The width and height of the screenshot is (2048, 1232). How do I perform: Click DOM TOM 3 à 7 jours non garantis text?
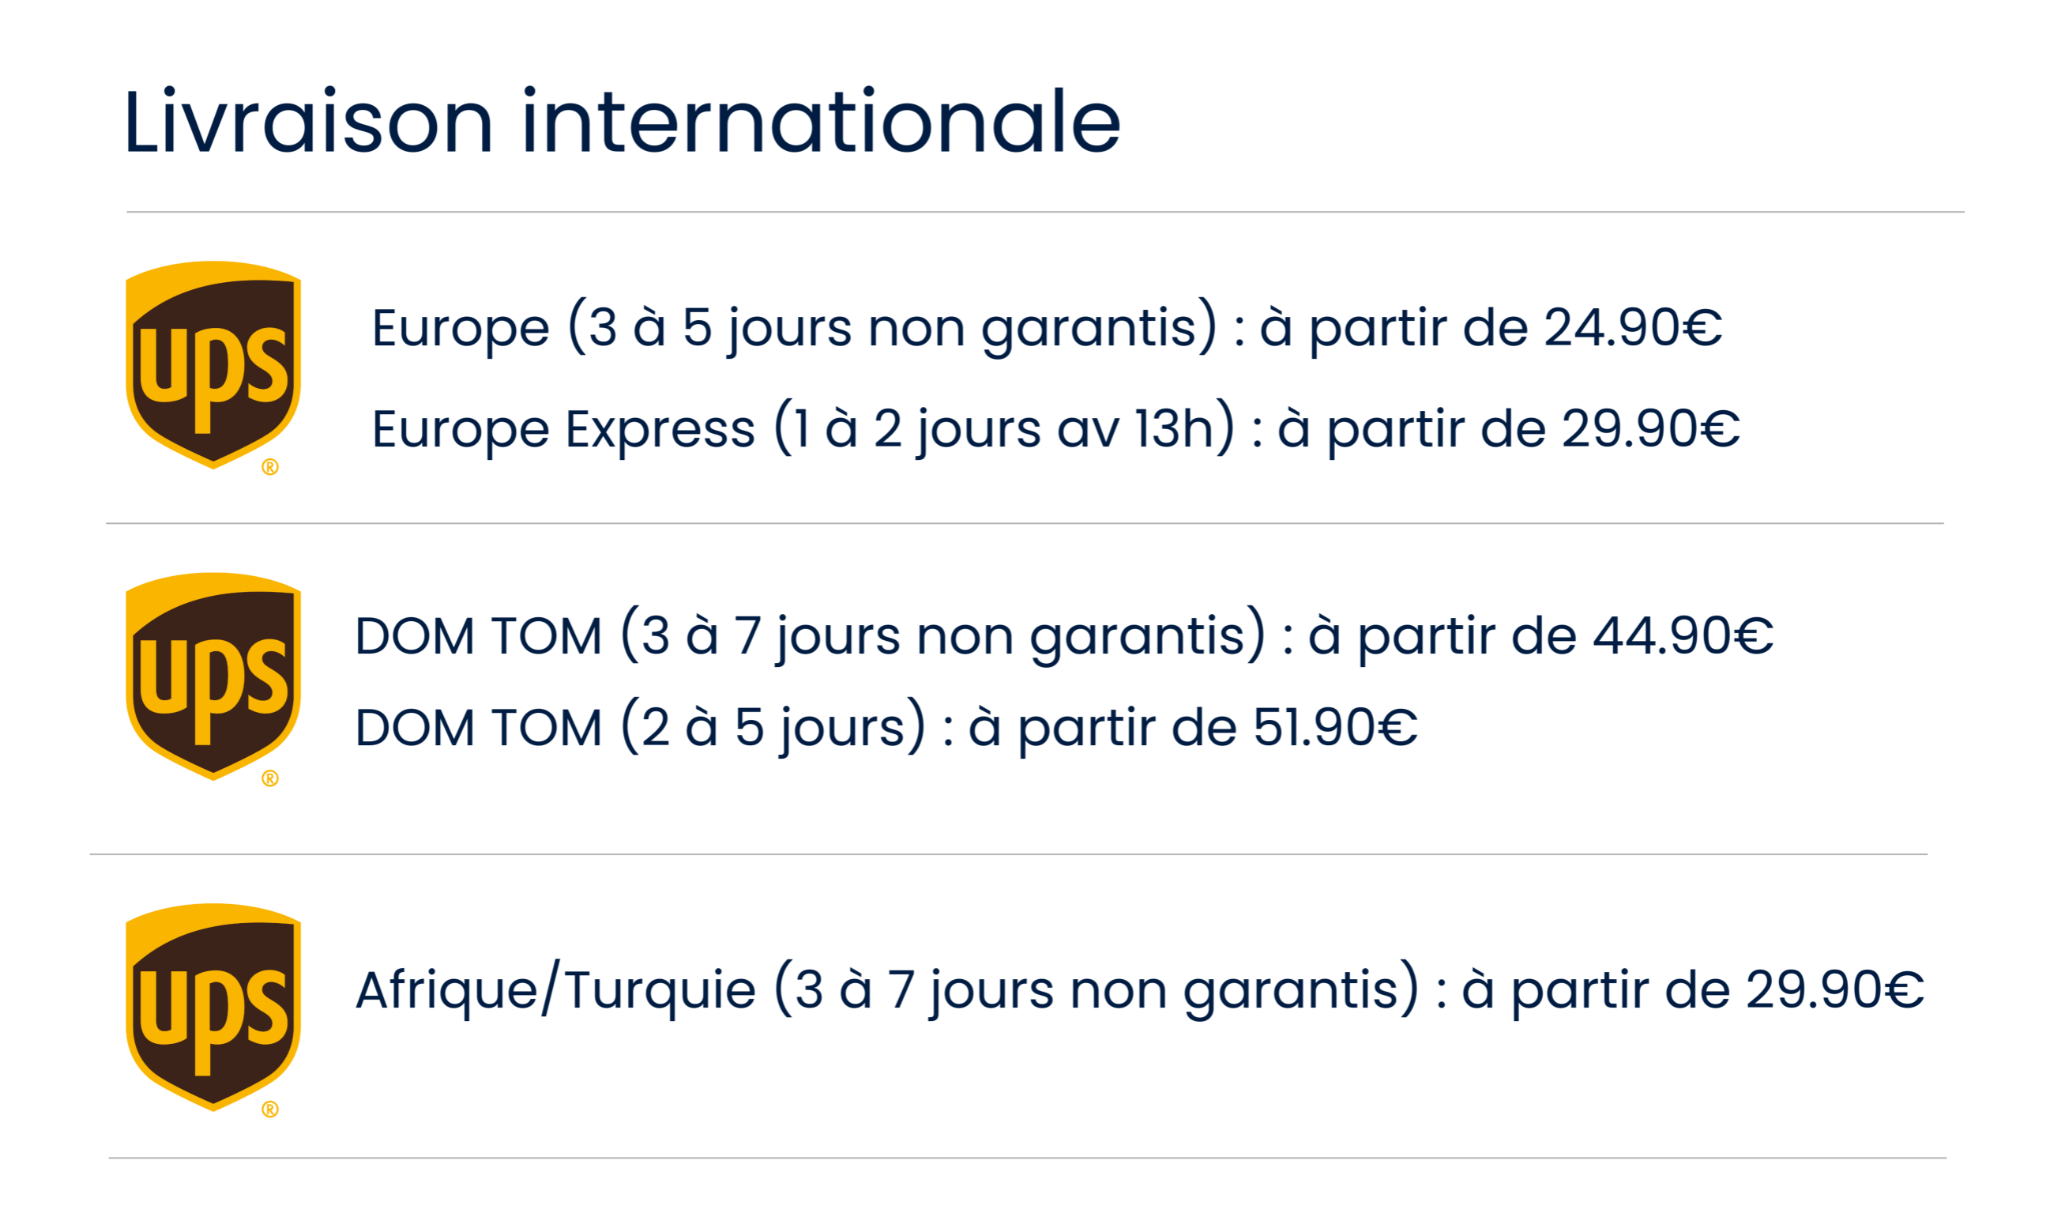(810, 636)
